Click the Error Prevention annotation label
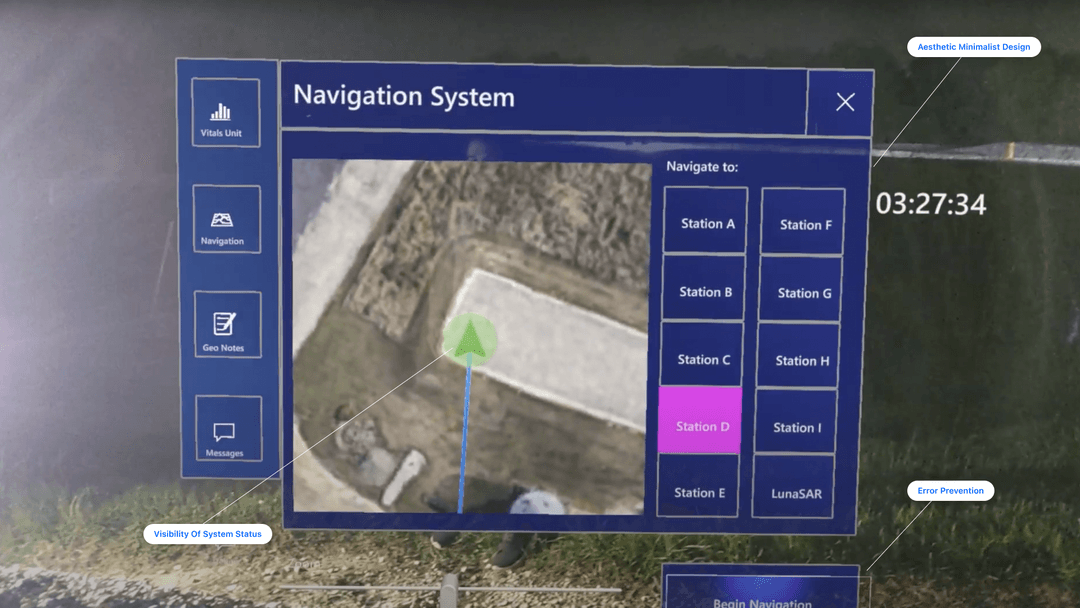Viewport: 1080px width, 608px height. pos(951,491)
